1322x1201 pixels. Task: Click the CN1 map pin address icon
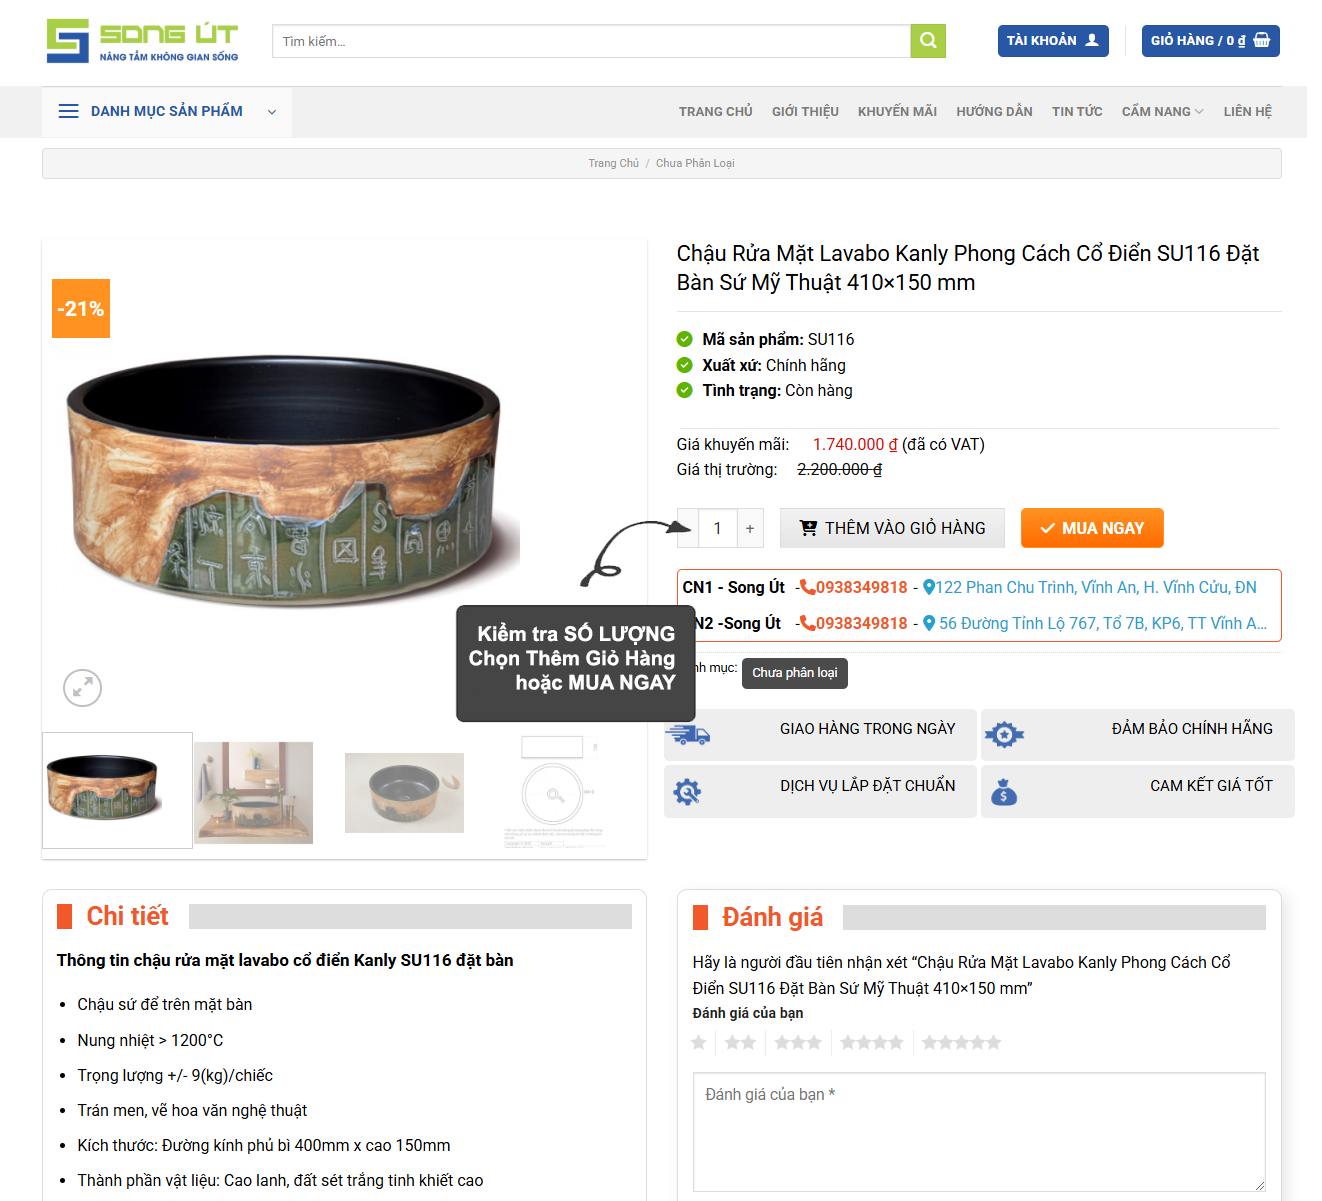(928, 588)
